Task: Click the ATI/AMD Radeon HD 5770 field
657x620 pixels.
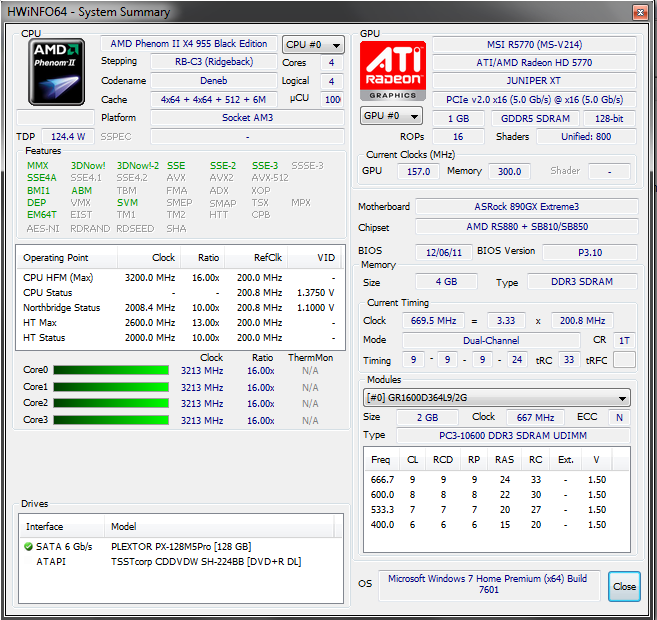Action: pos(534,62)
